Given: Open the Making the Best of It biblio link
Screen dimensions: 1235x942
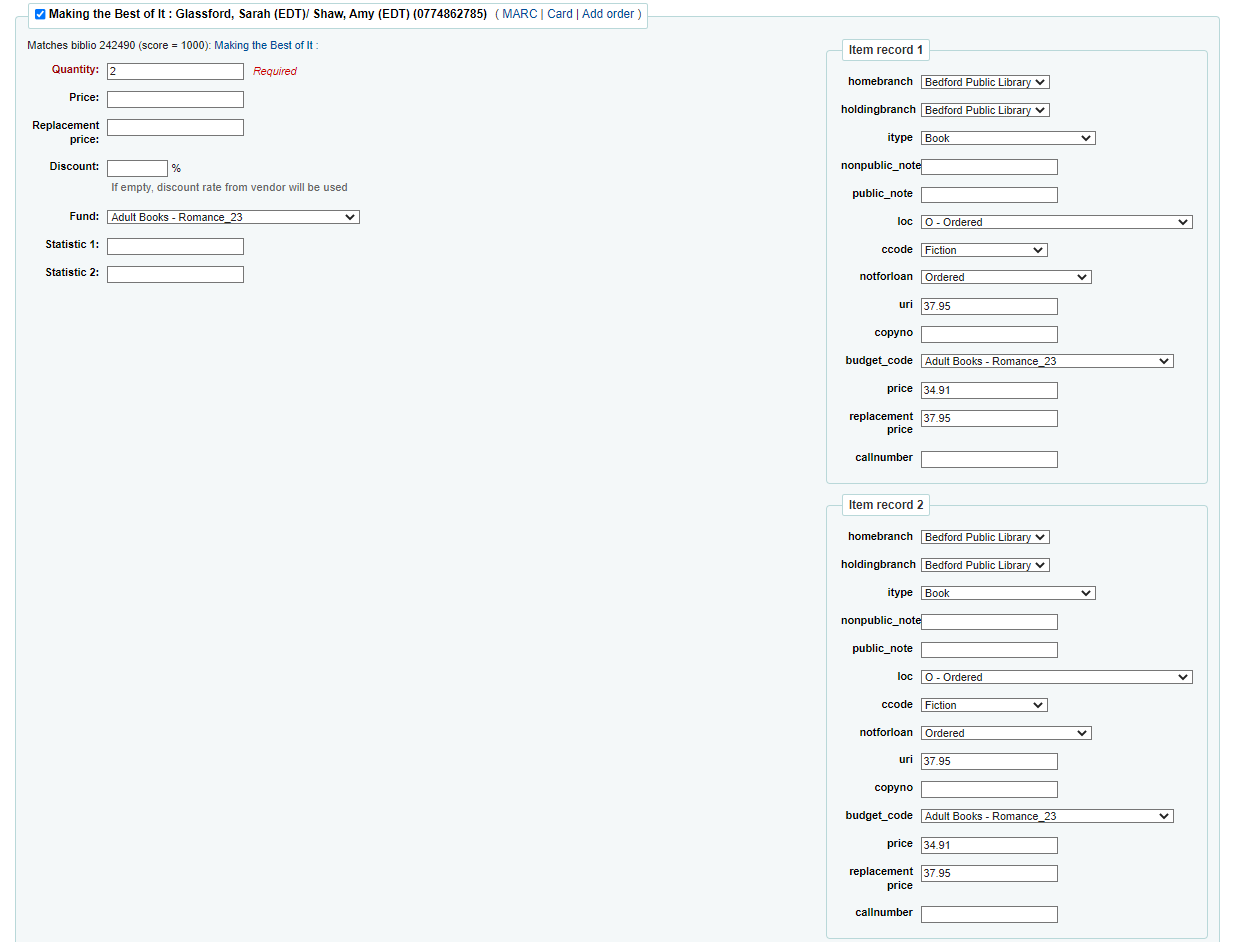Looking at the screenshot, I should pos(264,46).
